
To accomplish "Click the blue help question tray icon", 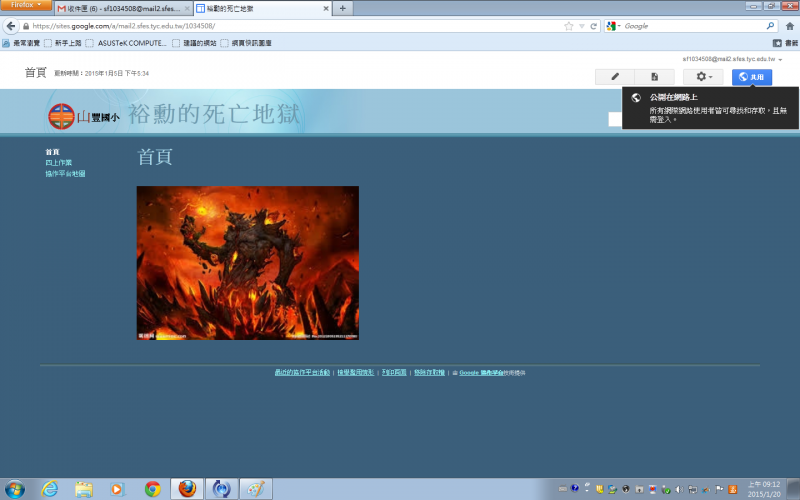I will [x=575, y=488].
